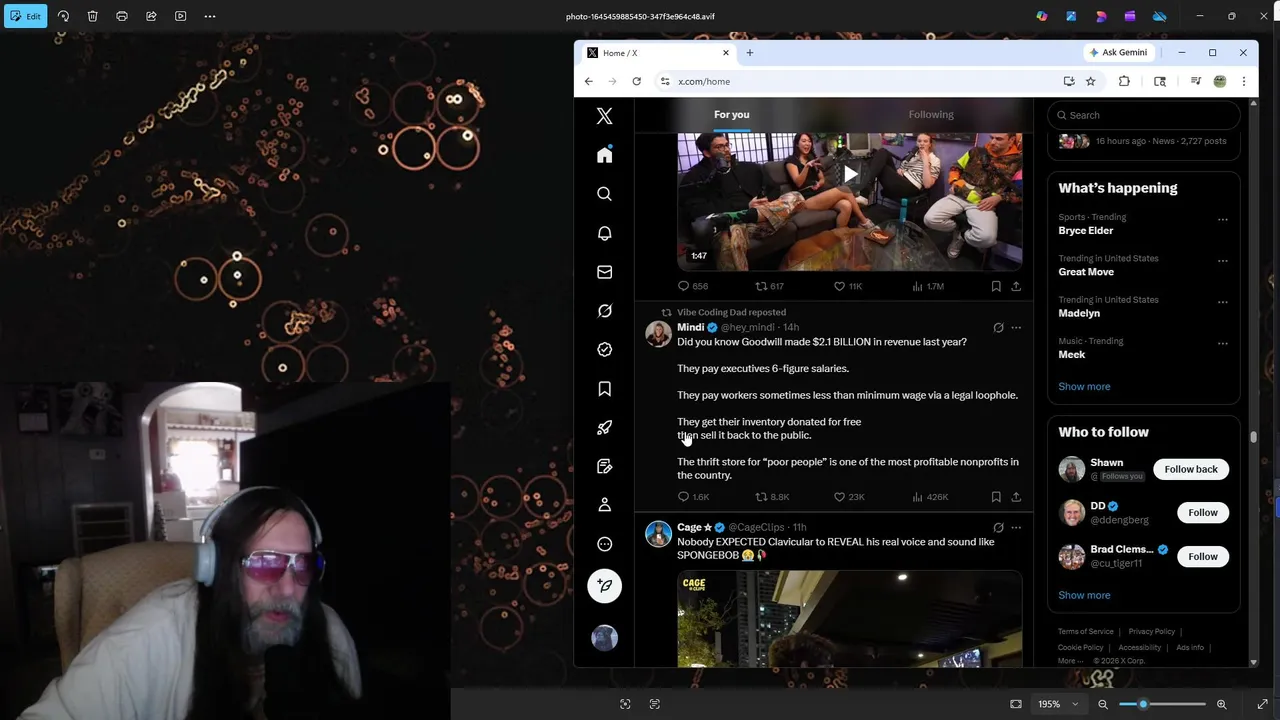Image resolution: width=1280 pixels, height=720 pixels.
Task: Click the fit-to-window icon beside 195%
Action: click(x=1016, y=704)
